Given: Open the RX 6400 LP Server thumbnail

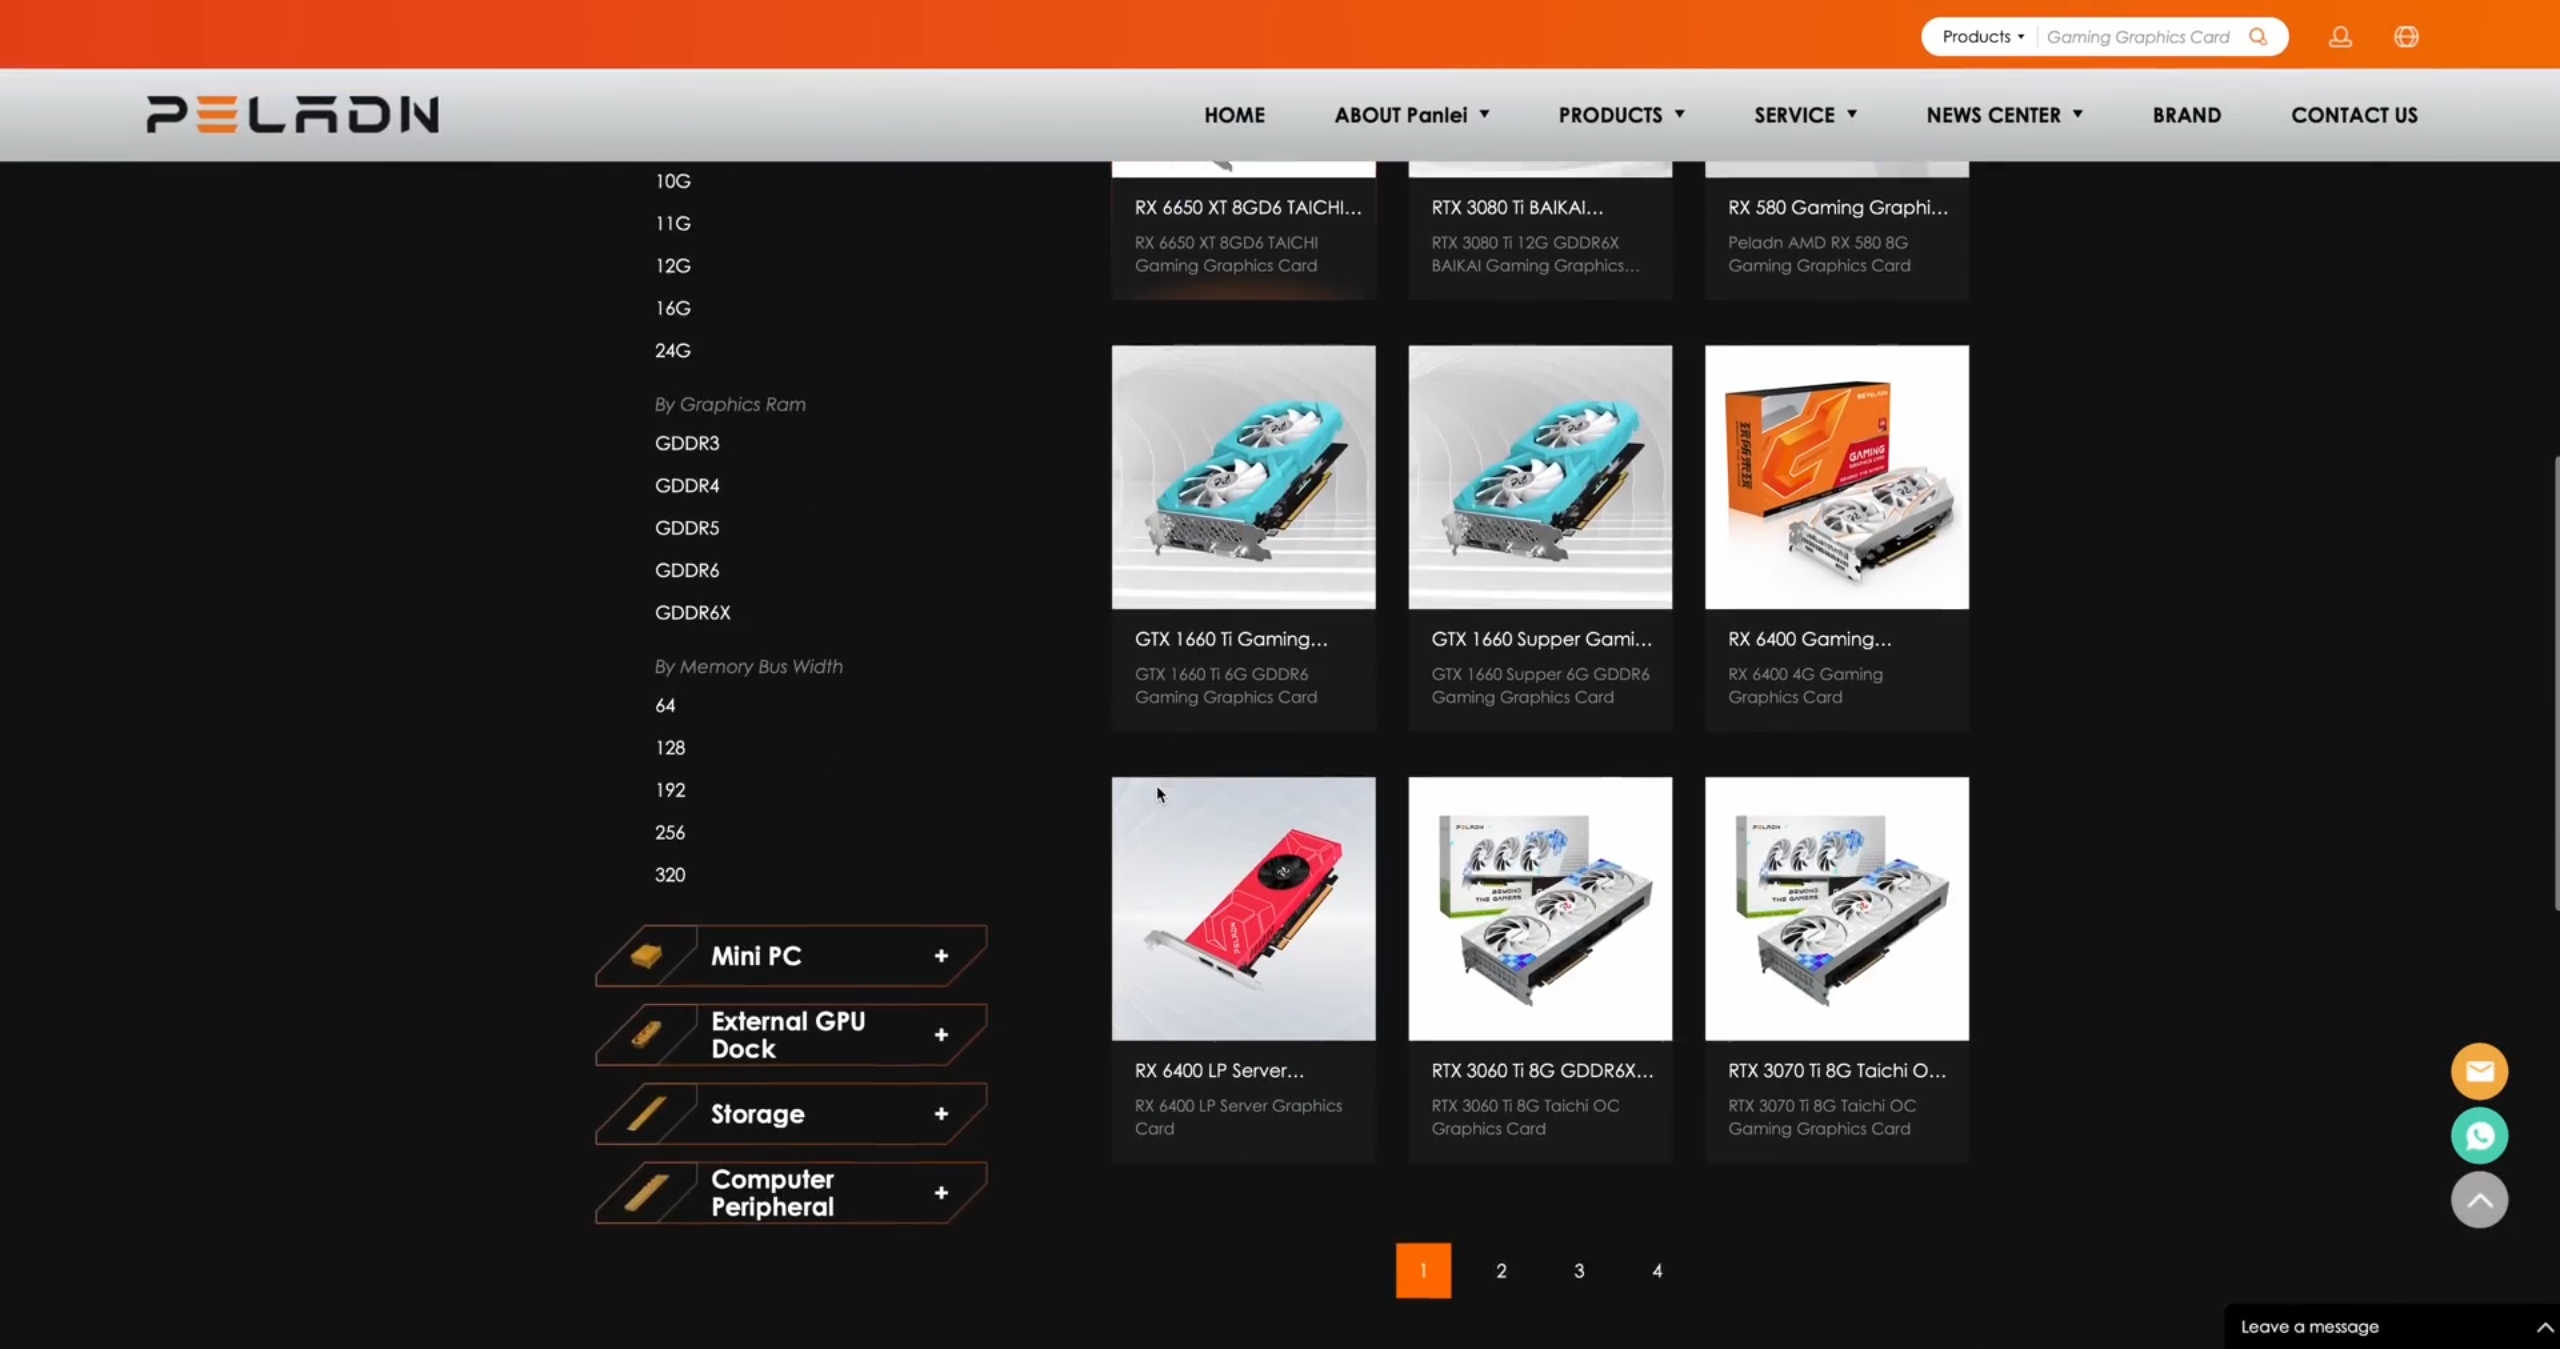Looking at the screenshot, I should (x=1243, y=908).
